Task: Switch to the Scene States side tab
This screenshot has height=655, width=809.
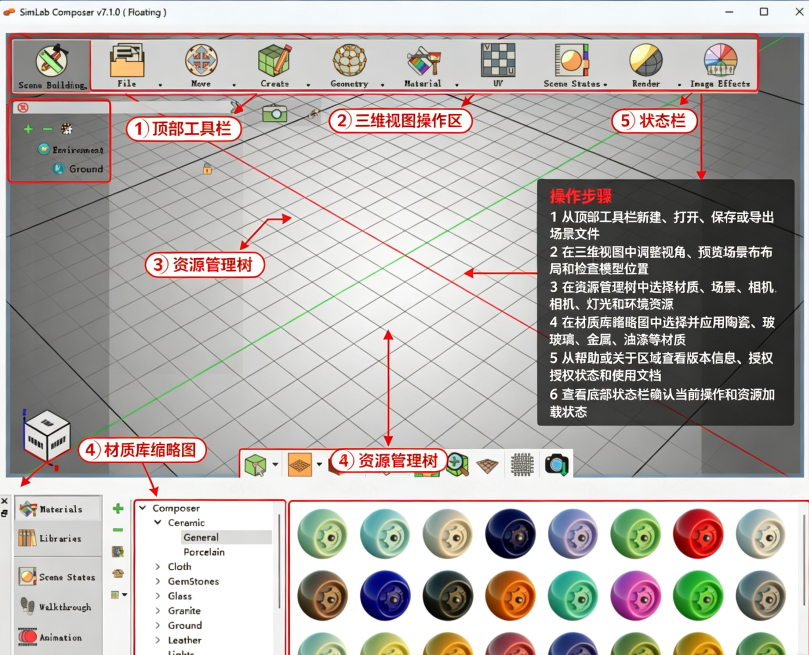Action: tap(58, 577)
